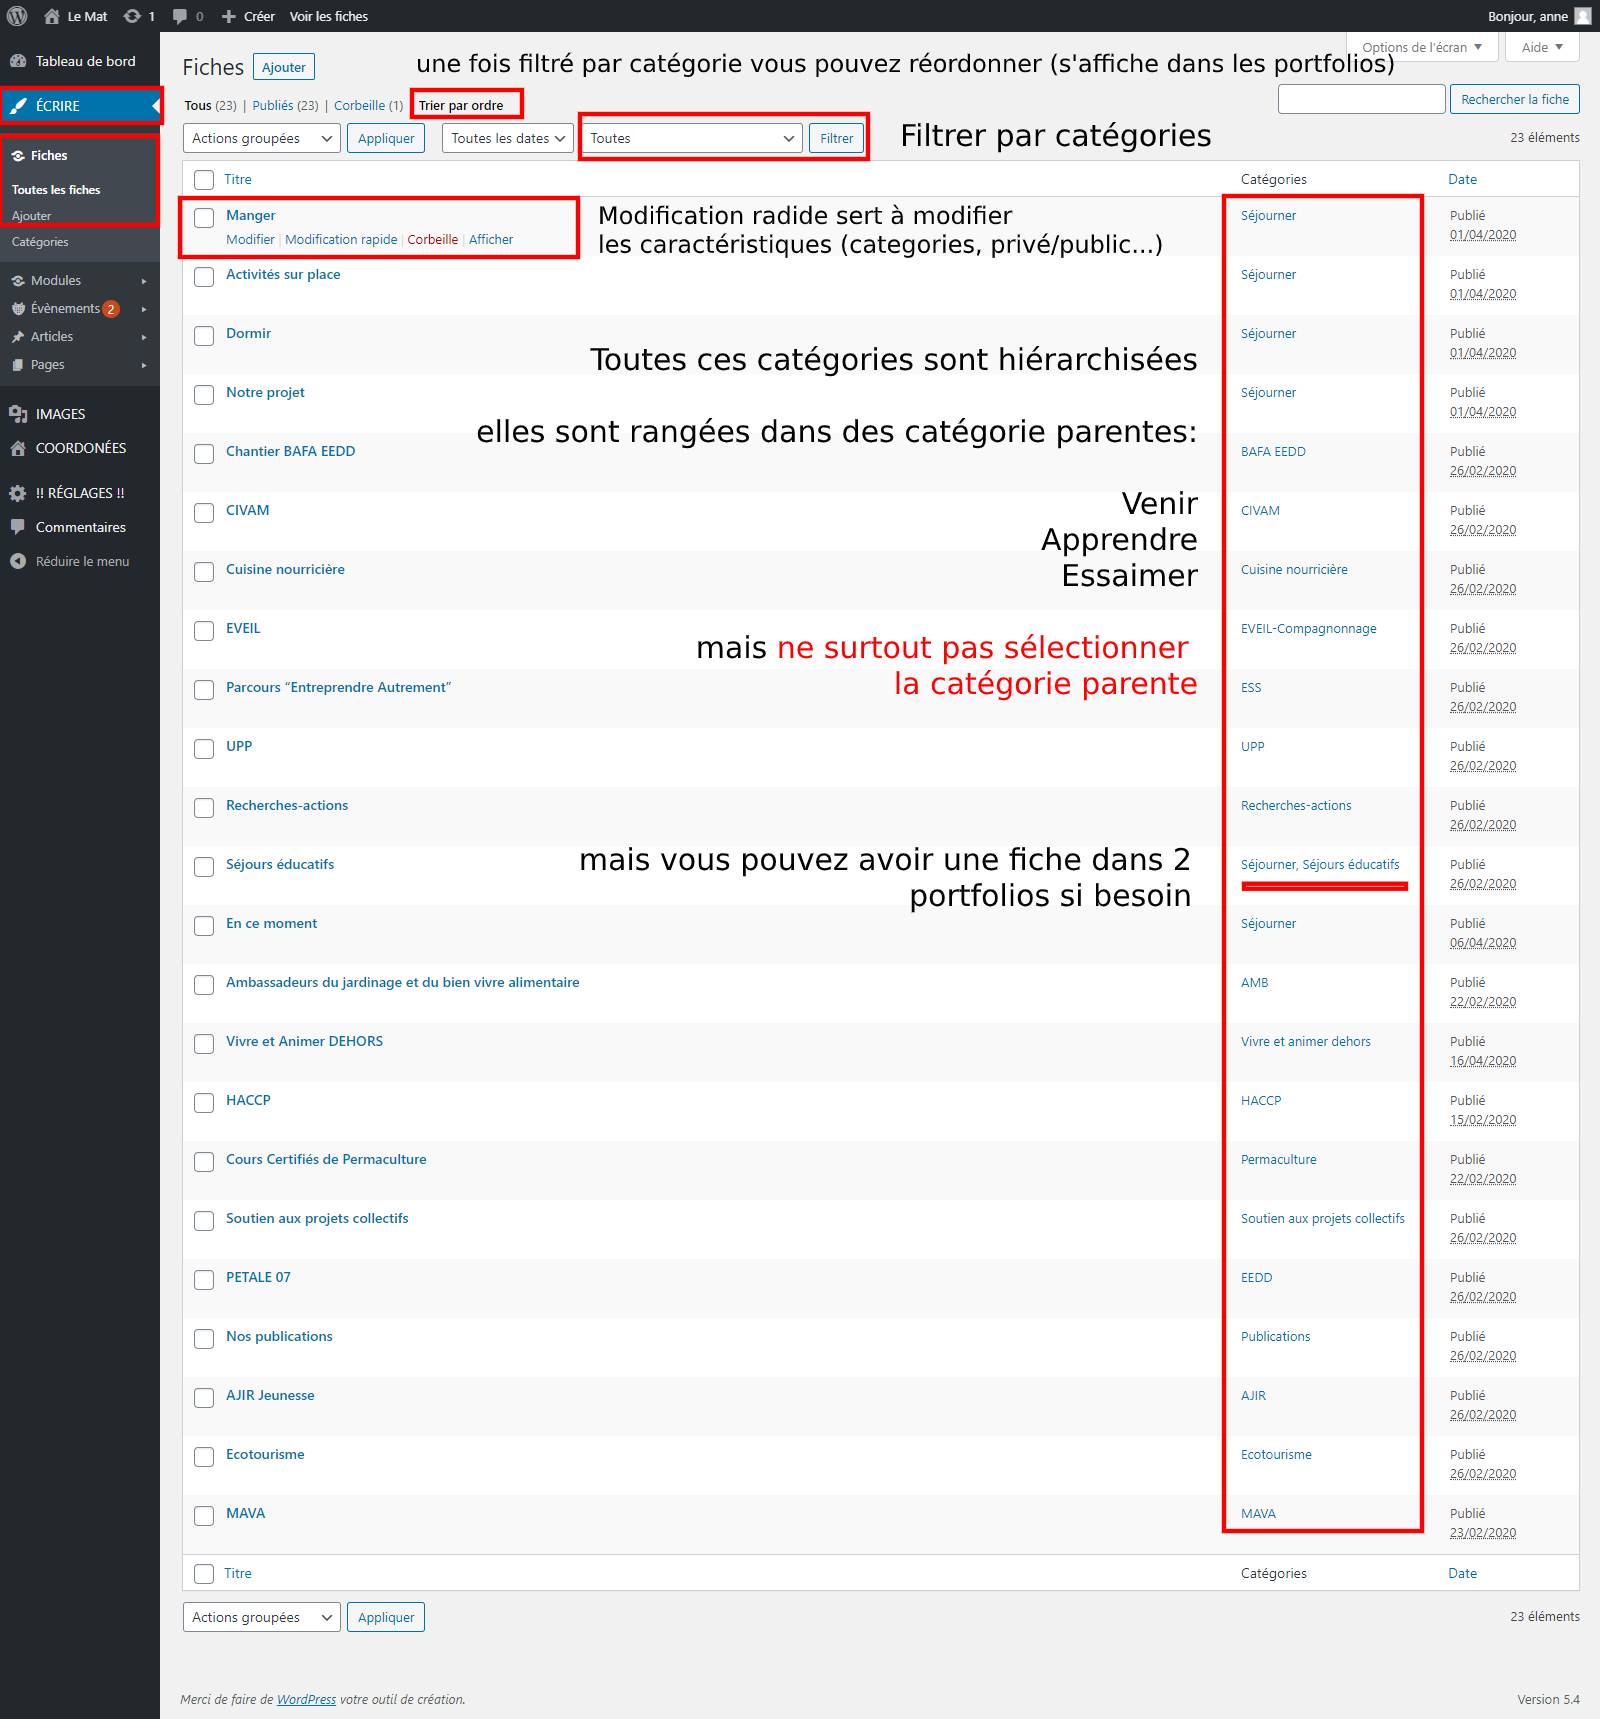
Task: Open the Tous (23) filter view
Action: point(210,105)
